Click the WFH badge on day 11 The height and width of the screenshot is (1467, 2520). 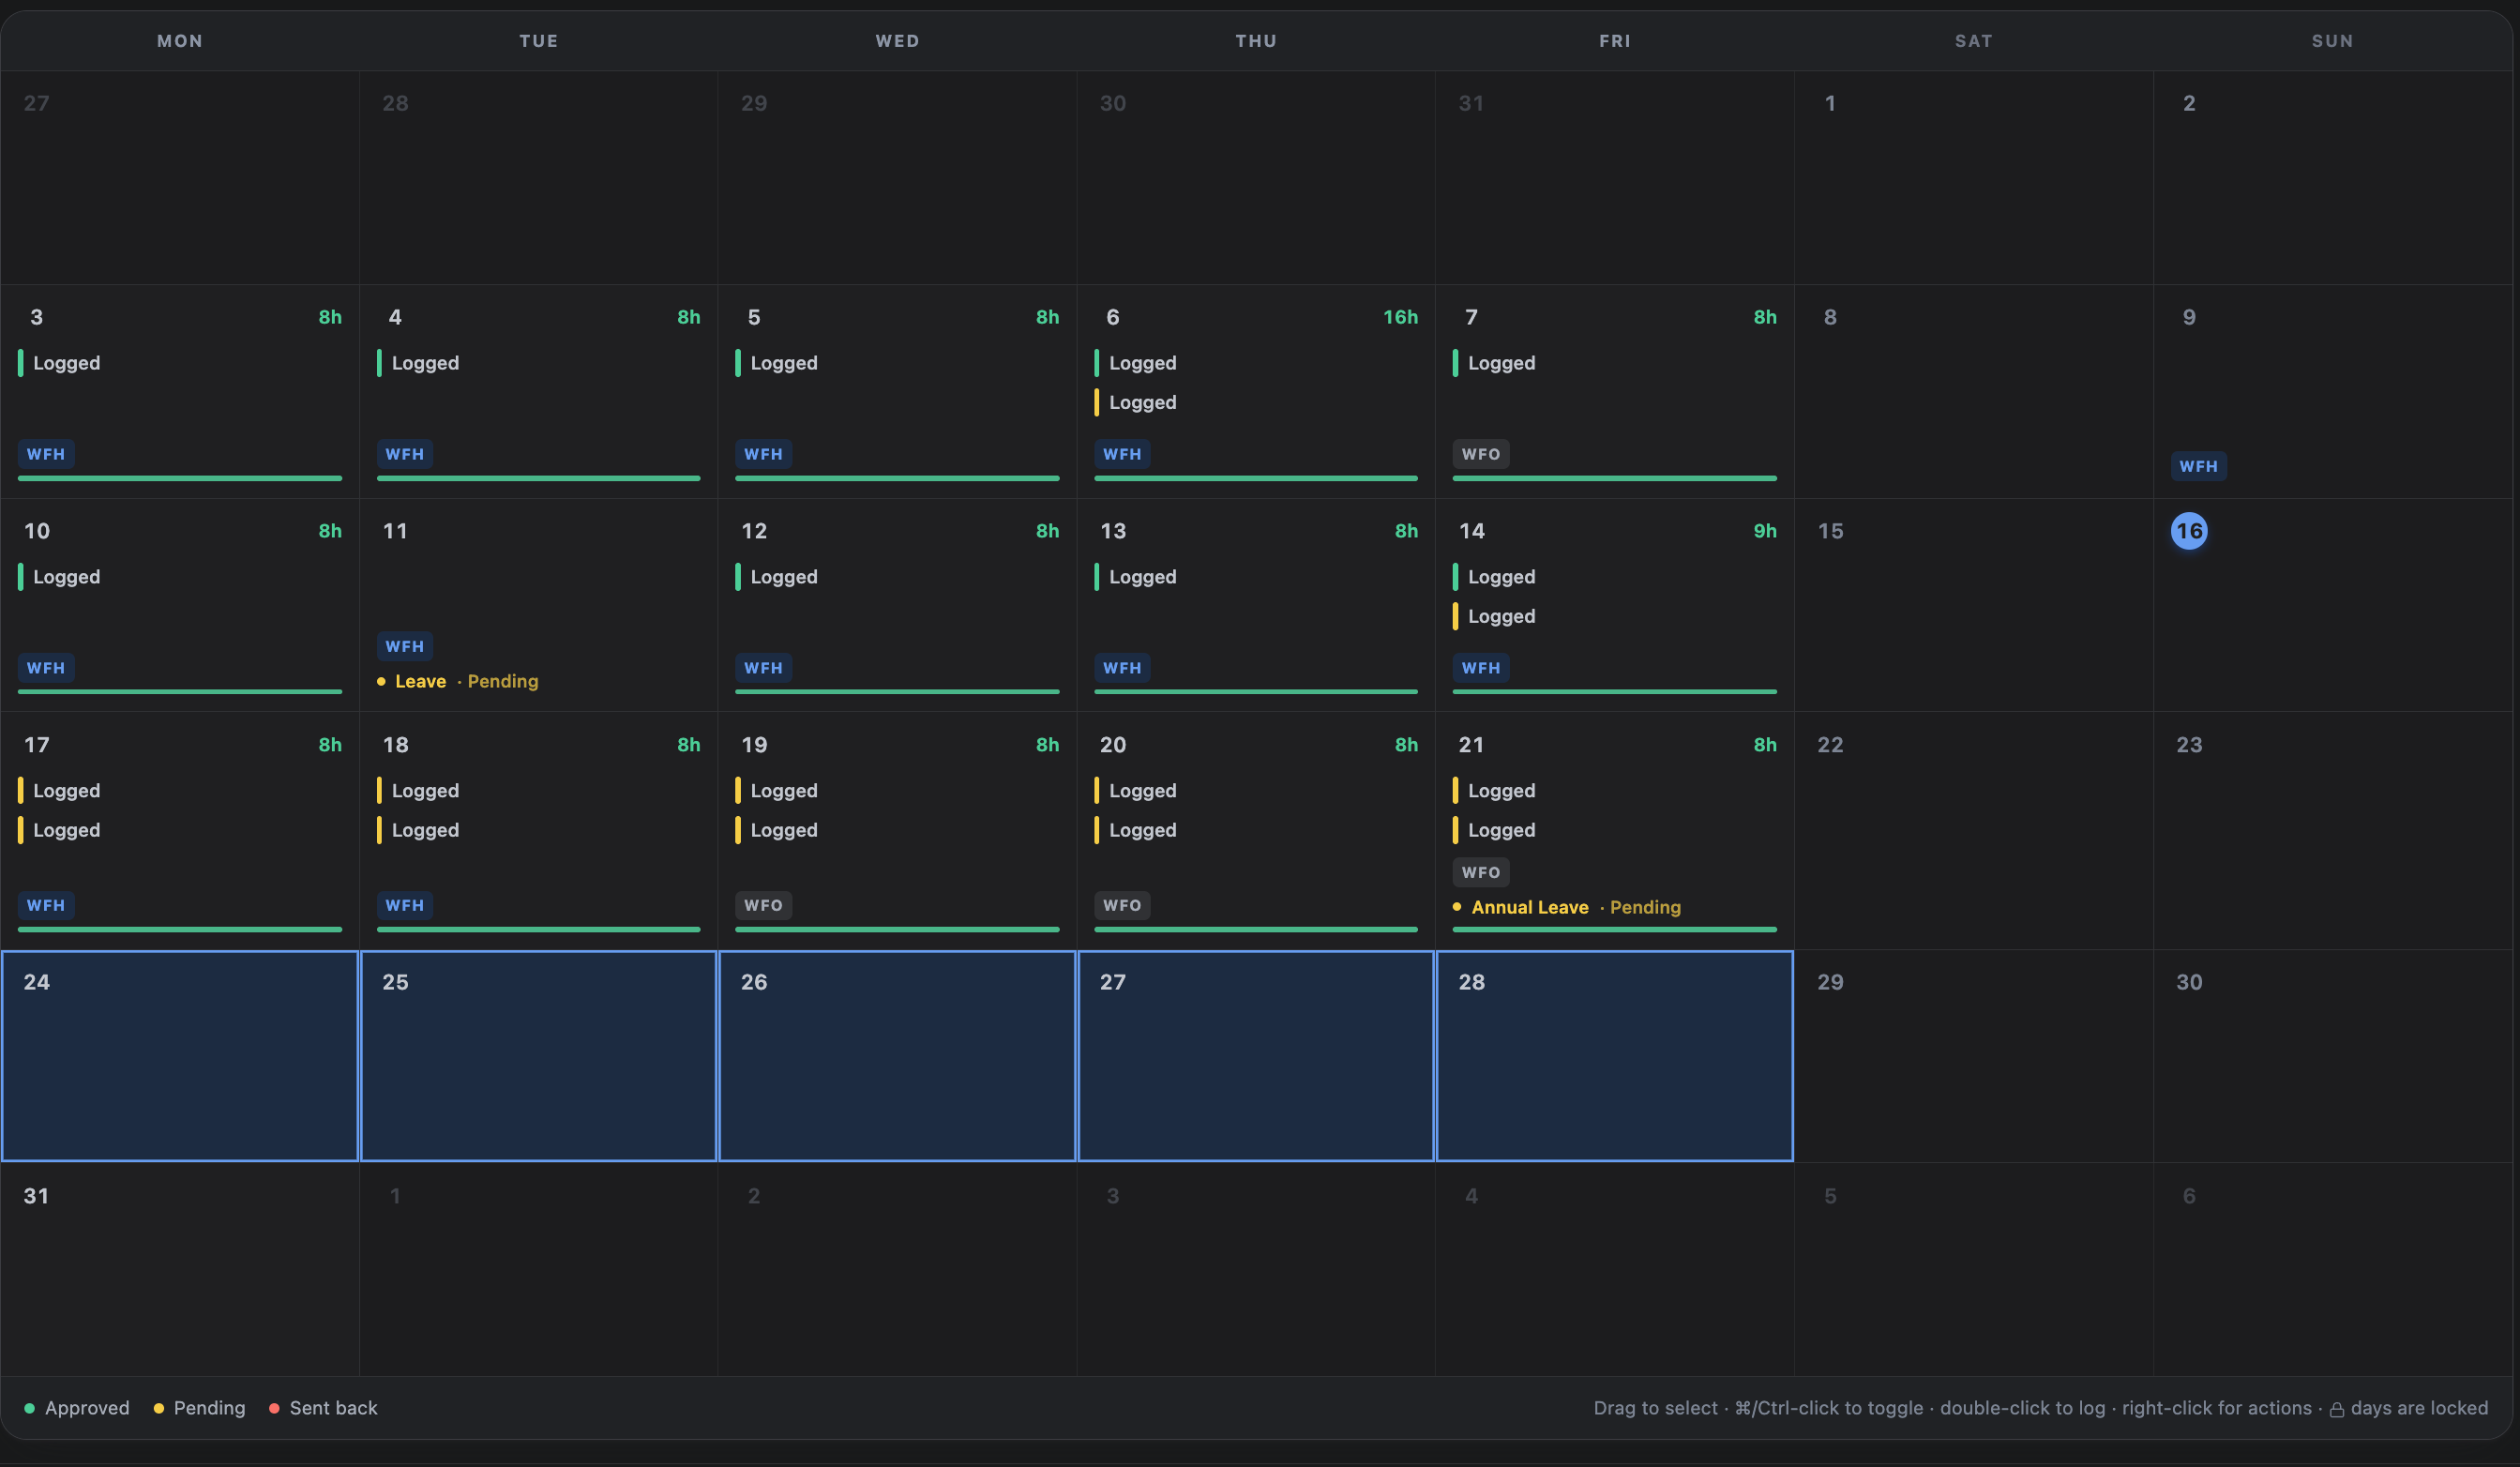tap(405, 646)
